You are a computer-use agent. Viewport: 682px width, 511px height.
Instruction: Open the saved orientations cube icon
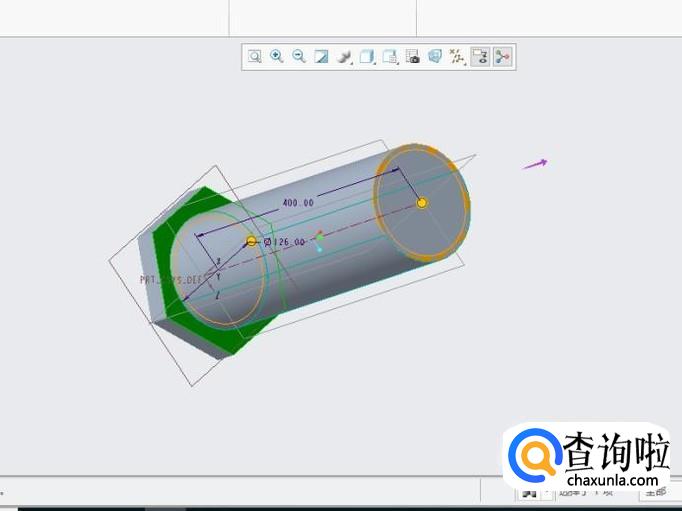coord(368,57)
